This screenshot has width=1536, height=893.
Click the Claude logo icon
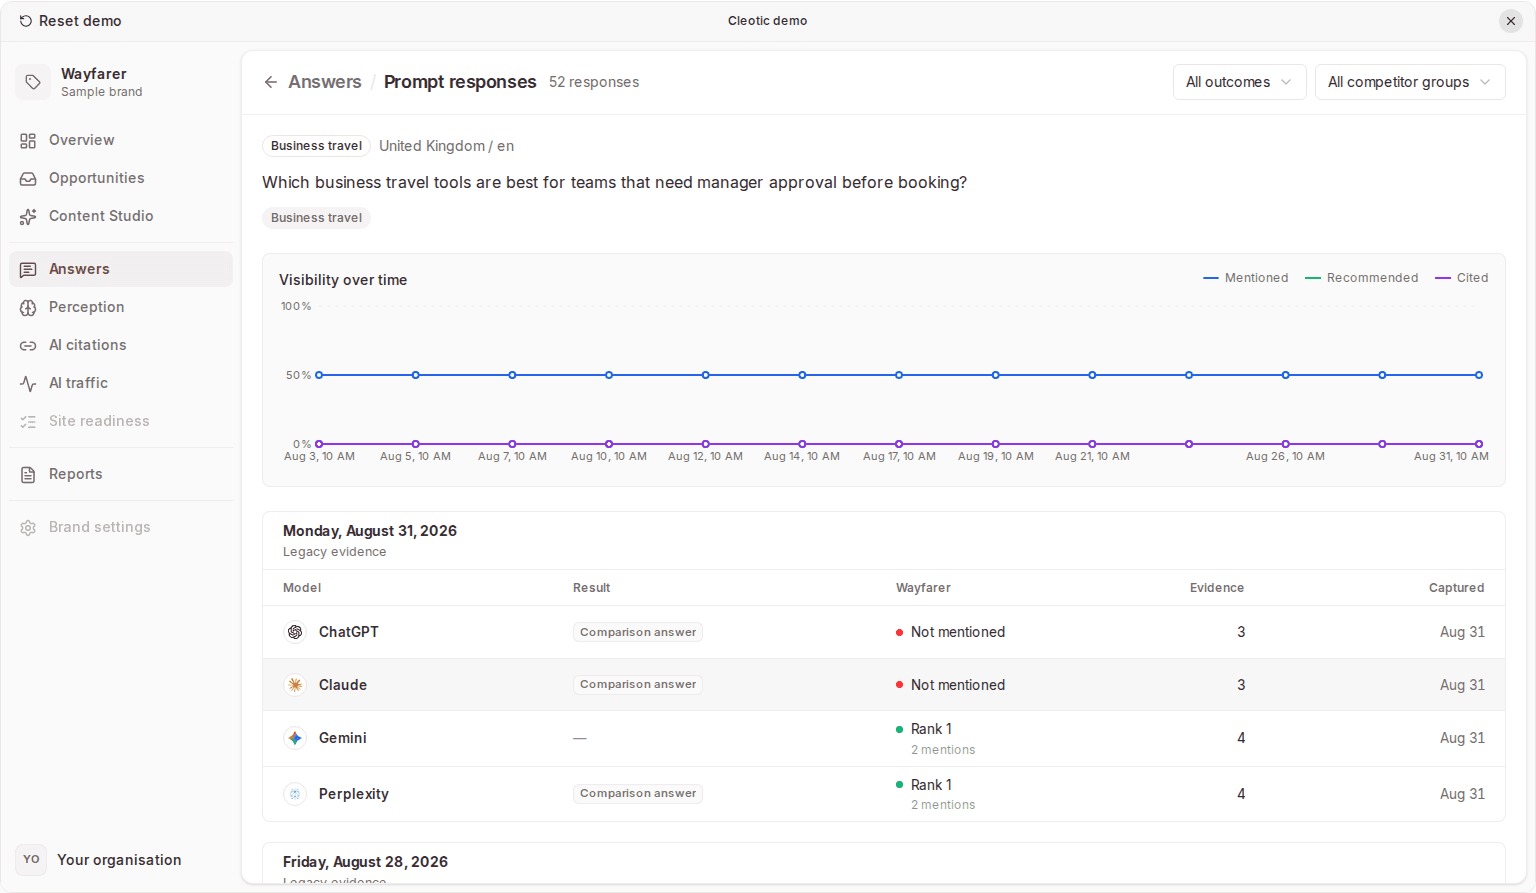[295, 685]
